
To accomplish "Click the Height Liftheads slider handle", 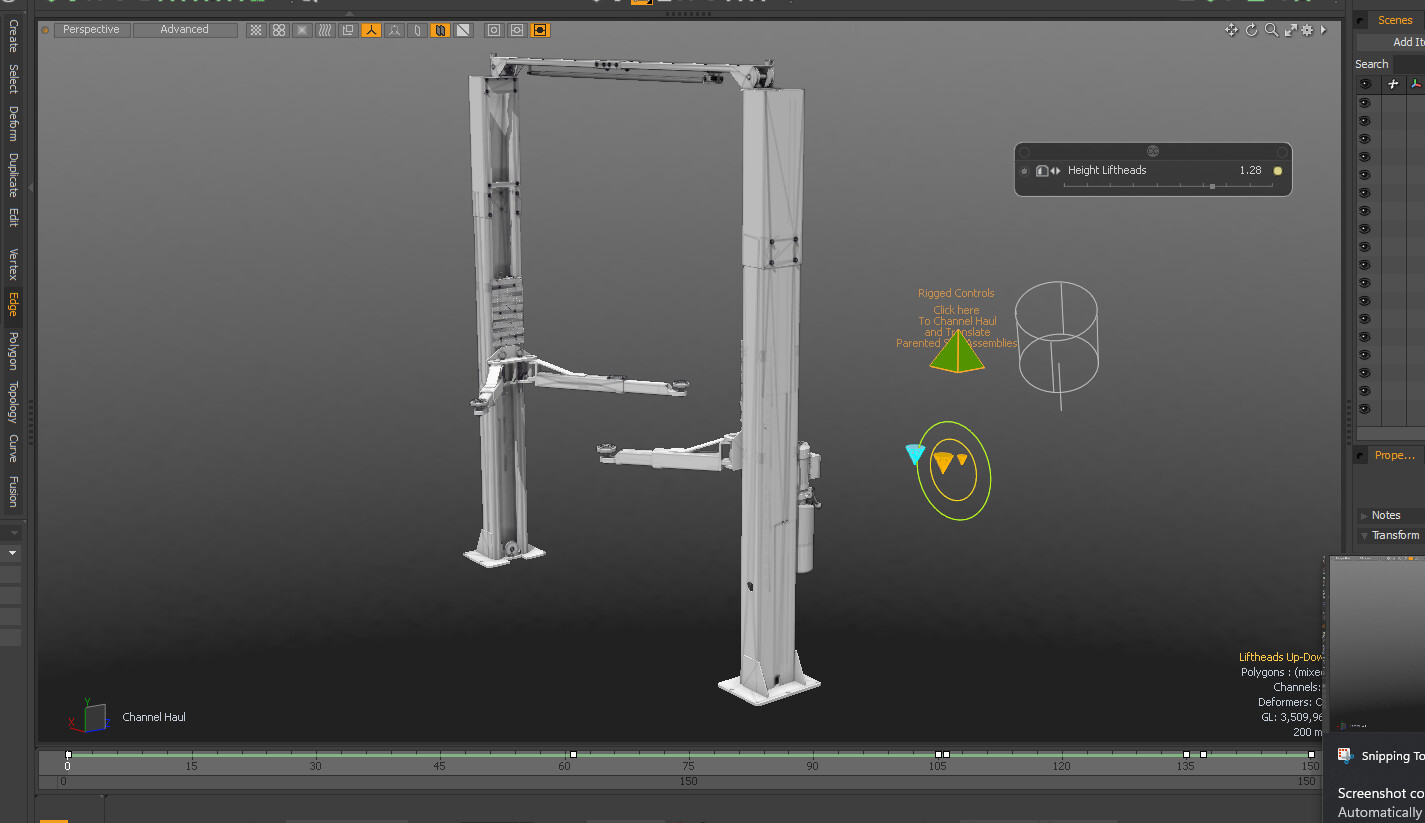I will pyautogui.click(x=1212, y=186).
